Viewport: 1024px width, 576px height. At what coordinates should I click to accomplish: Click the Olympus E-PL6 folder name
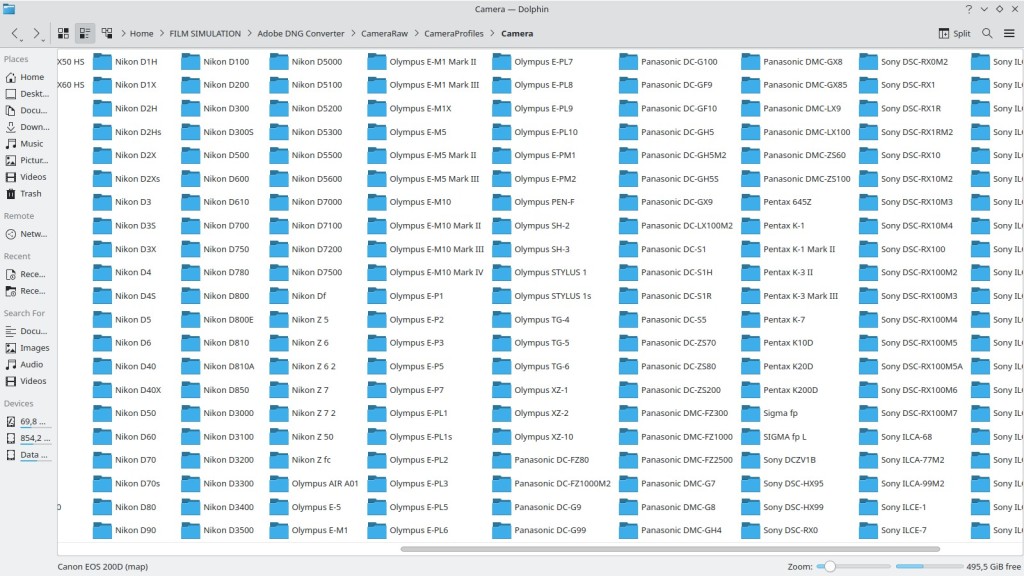coord(419,530)
